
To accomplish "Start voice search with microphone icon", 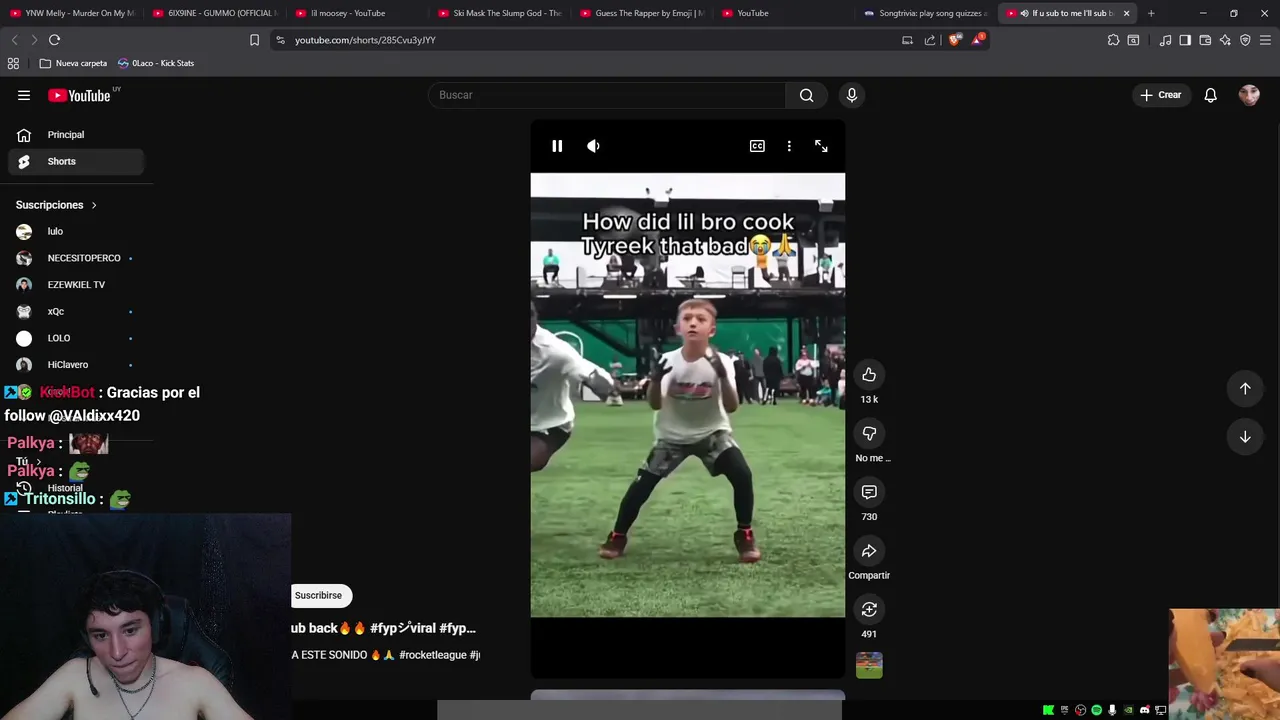I will coord(852,95).
